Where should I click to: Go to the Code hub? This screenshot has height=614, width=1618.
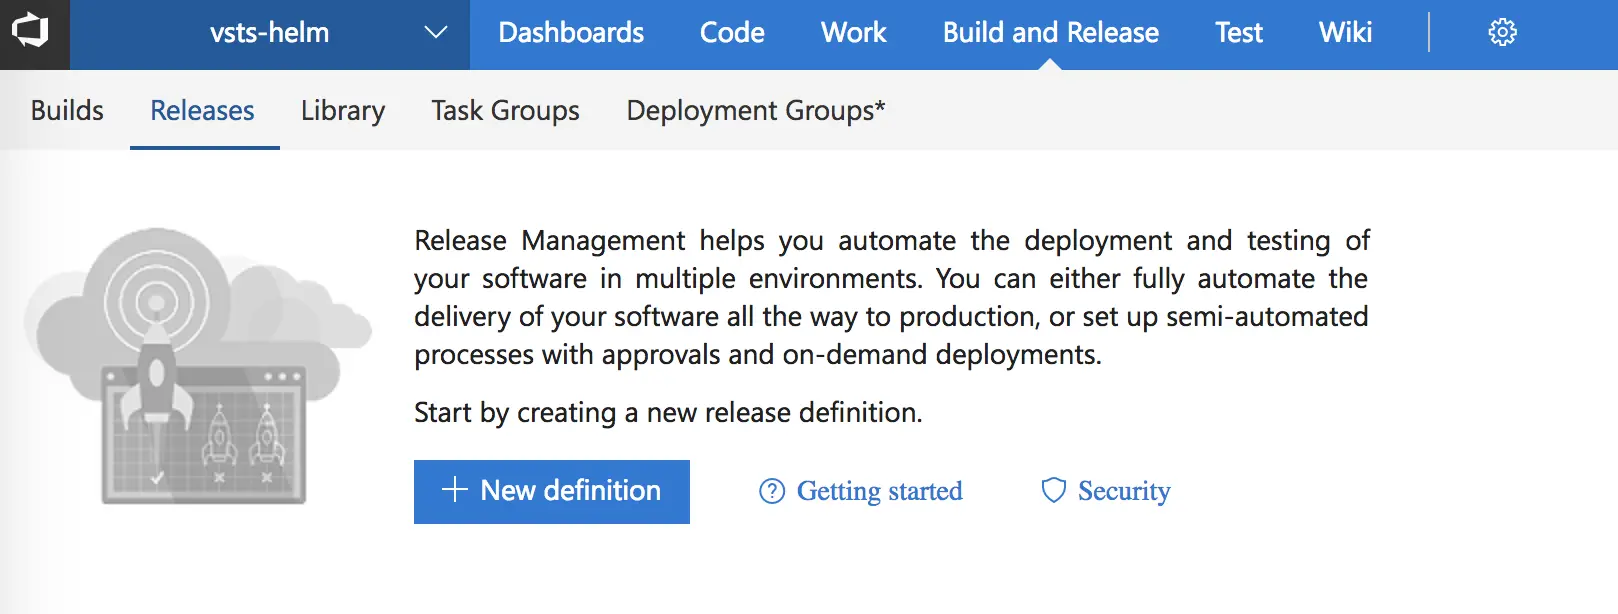(x=732, y=33)
